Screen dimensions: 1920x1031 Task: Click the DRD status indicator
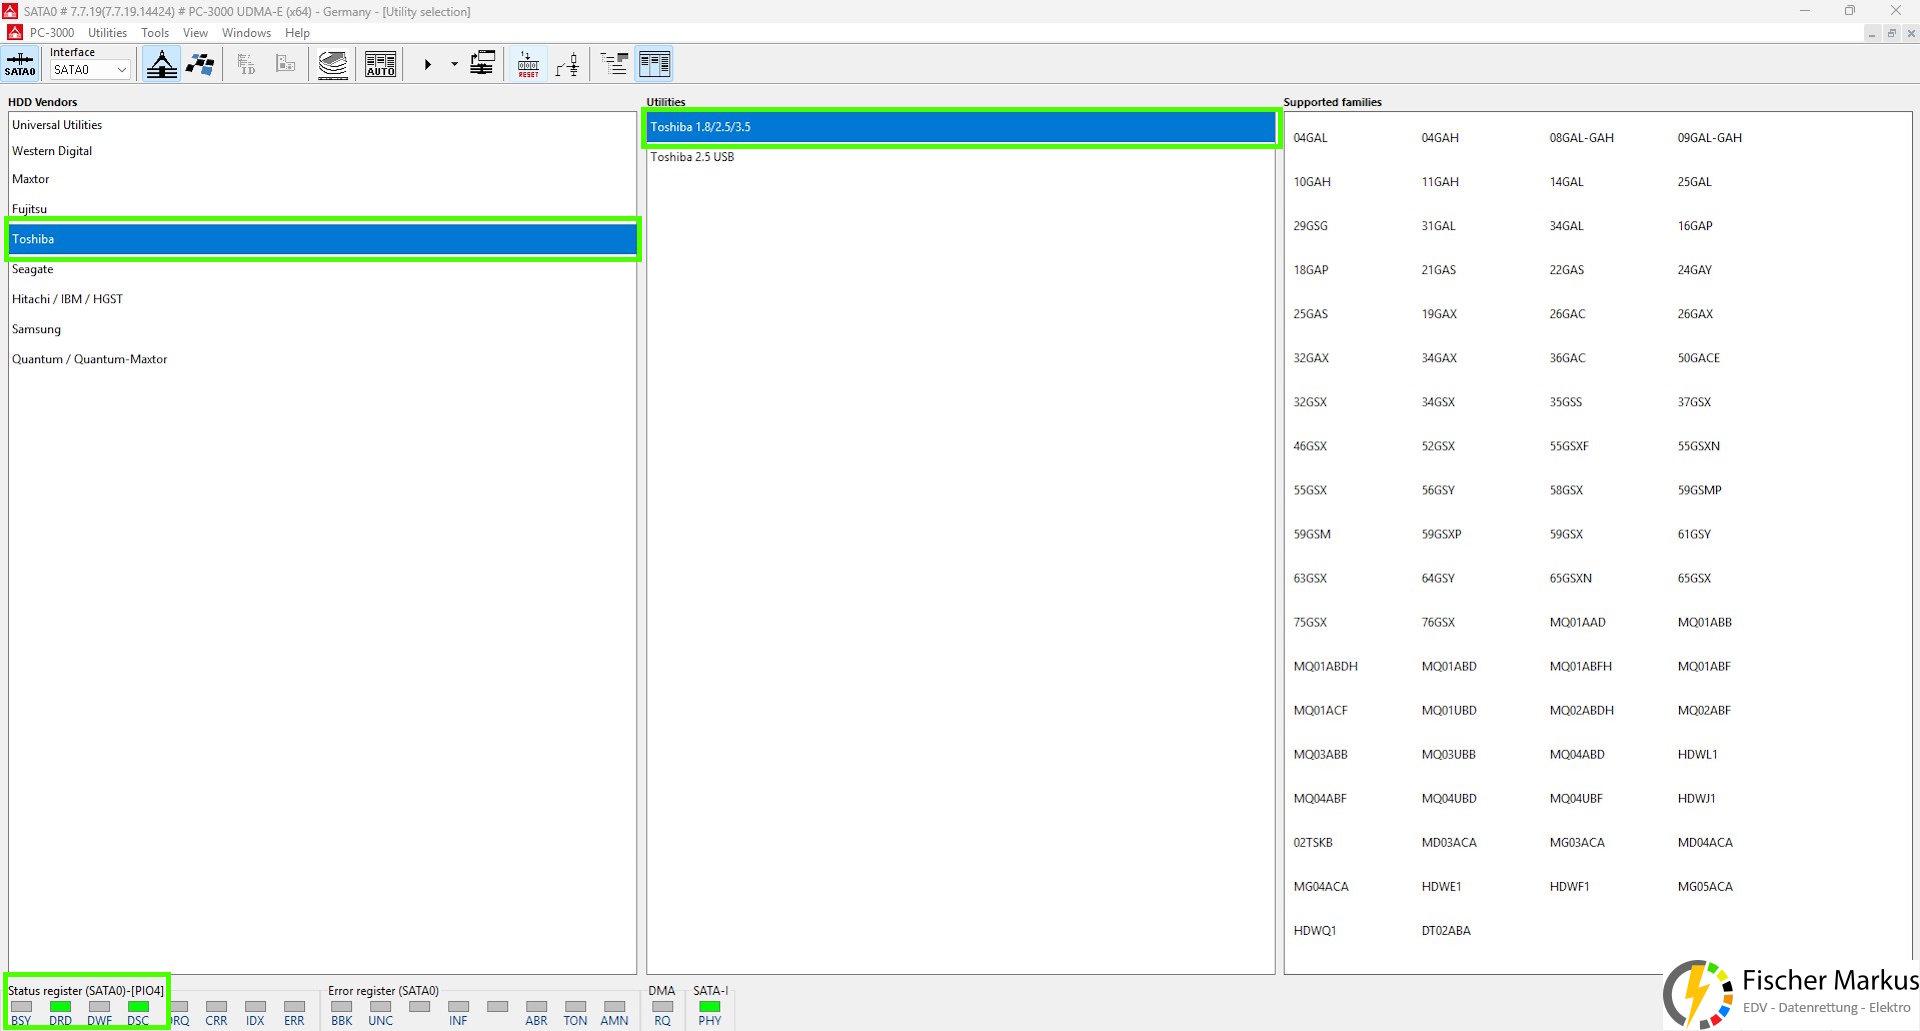[60, 1007]
